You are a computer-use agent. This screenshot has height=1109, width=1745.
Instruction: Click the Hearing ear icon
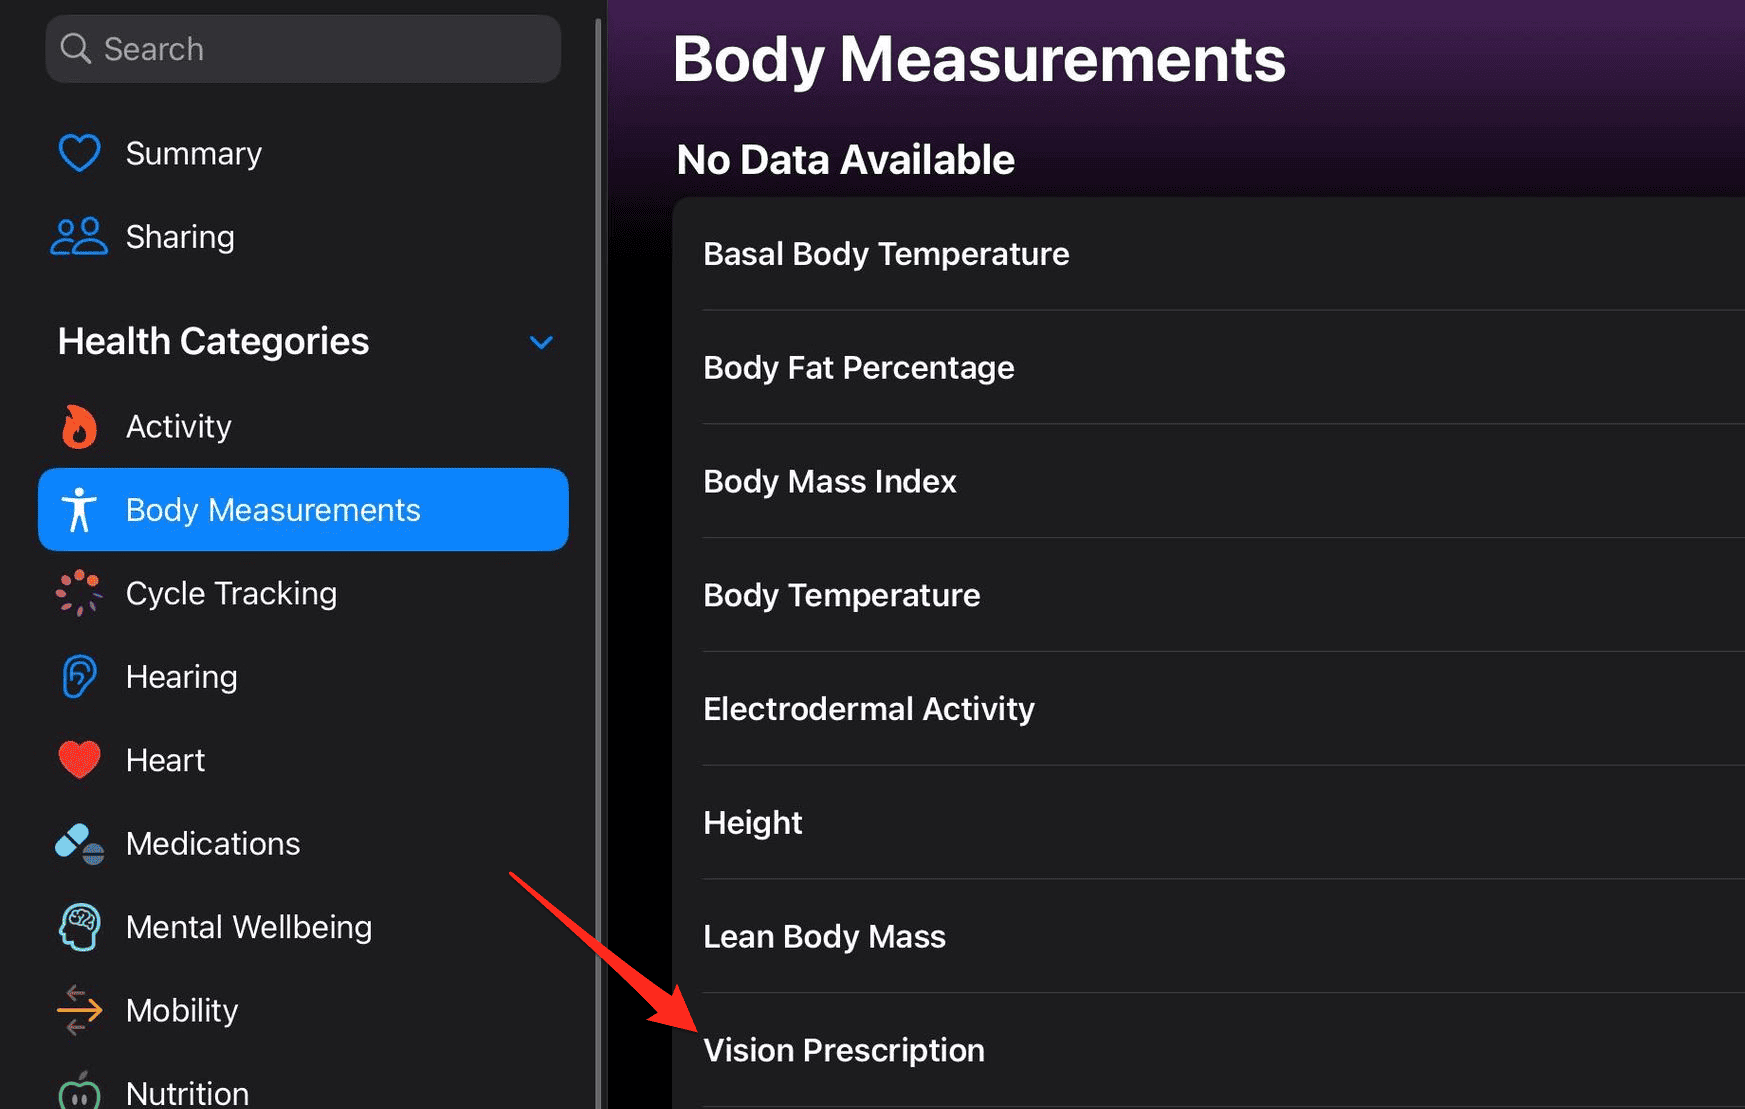[79, 677]
